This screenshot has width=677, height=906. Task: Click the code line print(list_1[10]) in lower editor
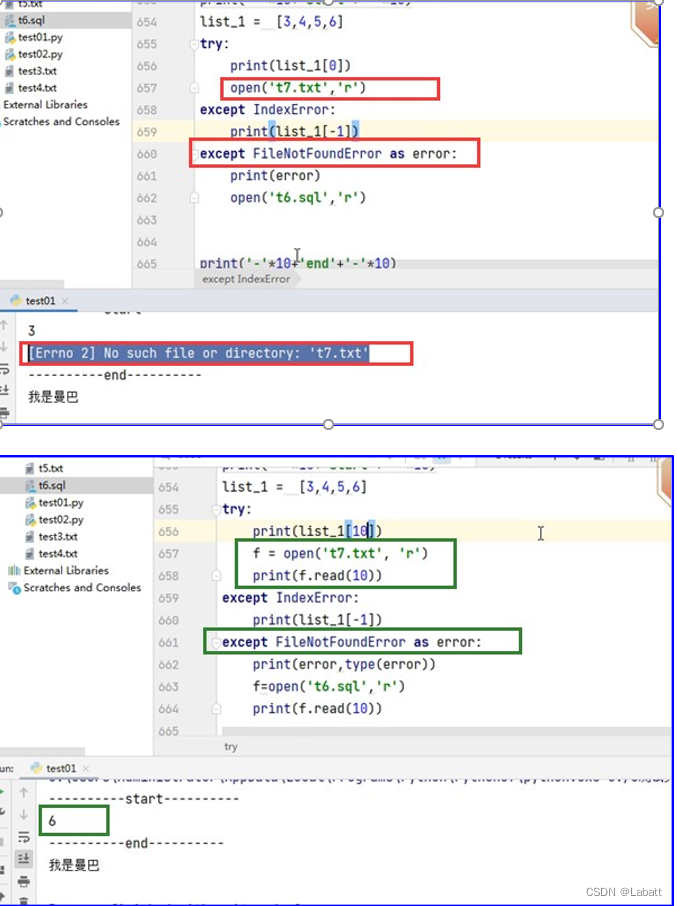[x=317, y=532]
